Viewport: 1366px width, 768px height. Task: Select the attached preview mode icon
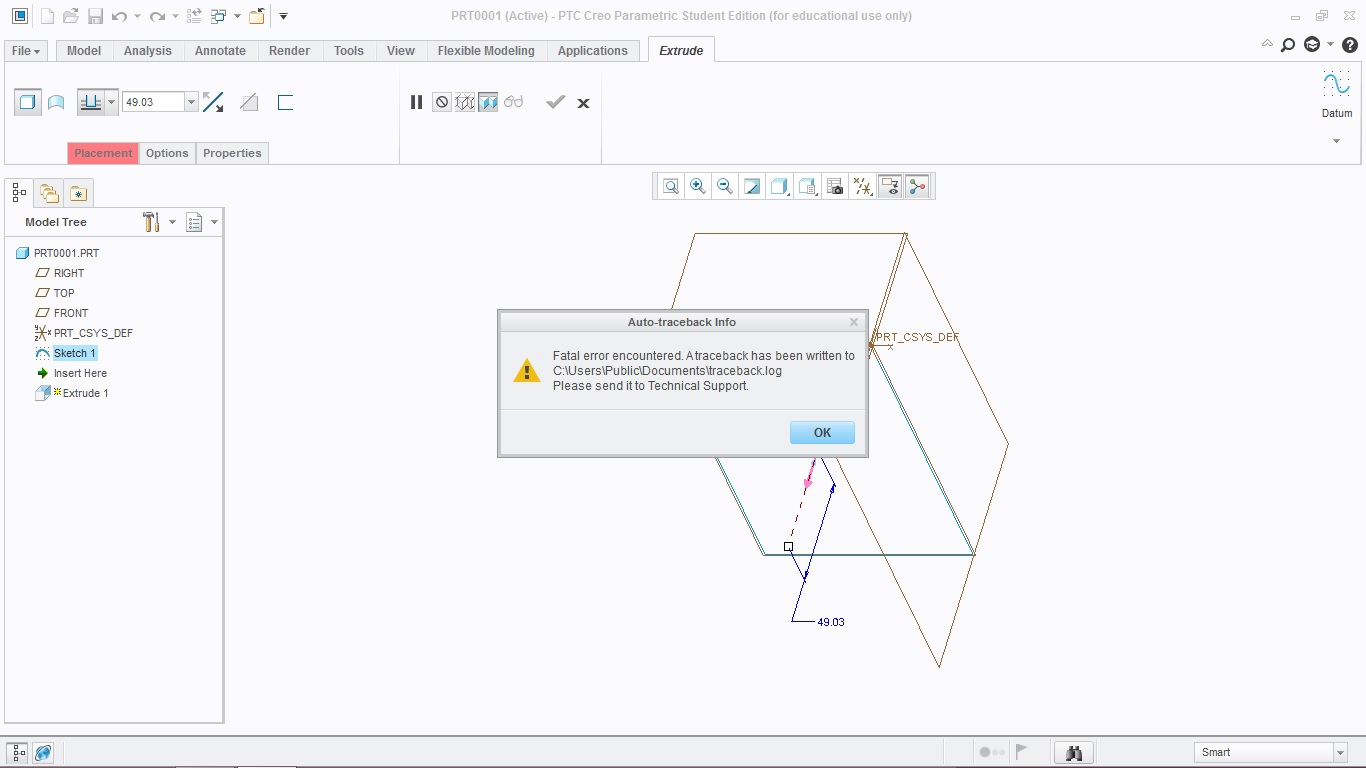[x=488, y=102]
